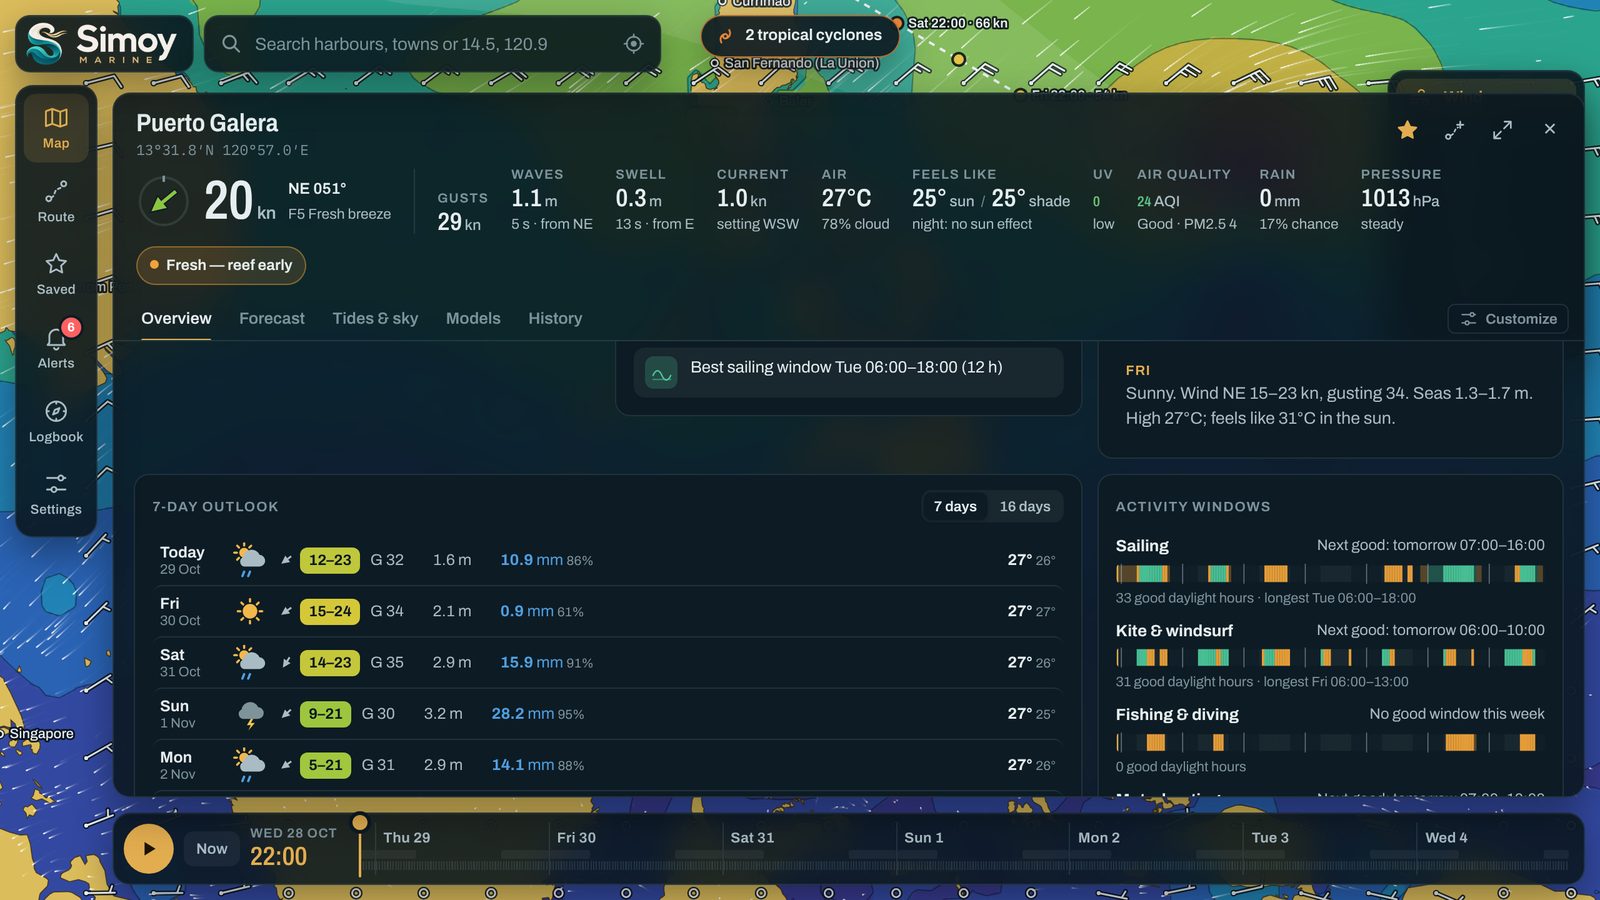Image resolution: width=1600 pixels, height=900 pixels.
Task: Click the Customize button
Action: tap(1508, 319)
